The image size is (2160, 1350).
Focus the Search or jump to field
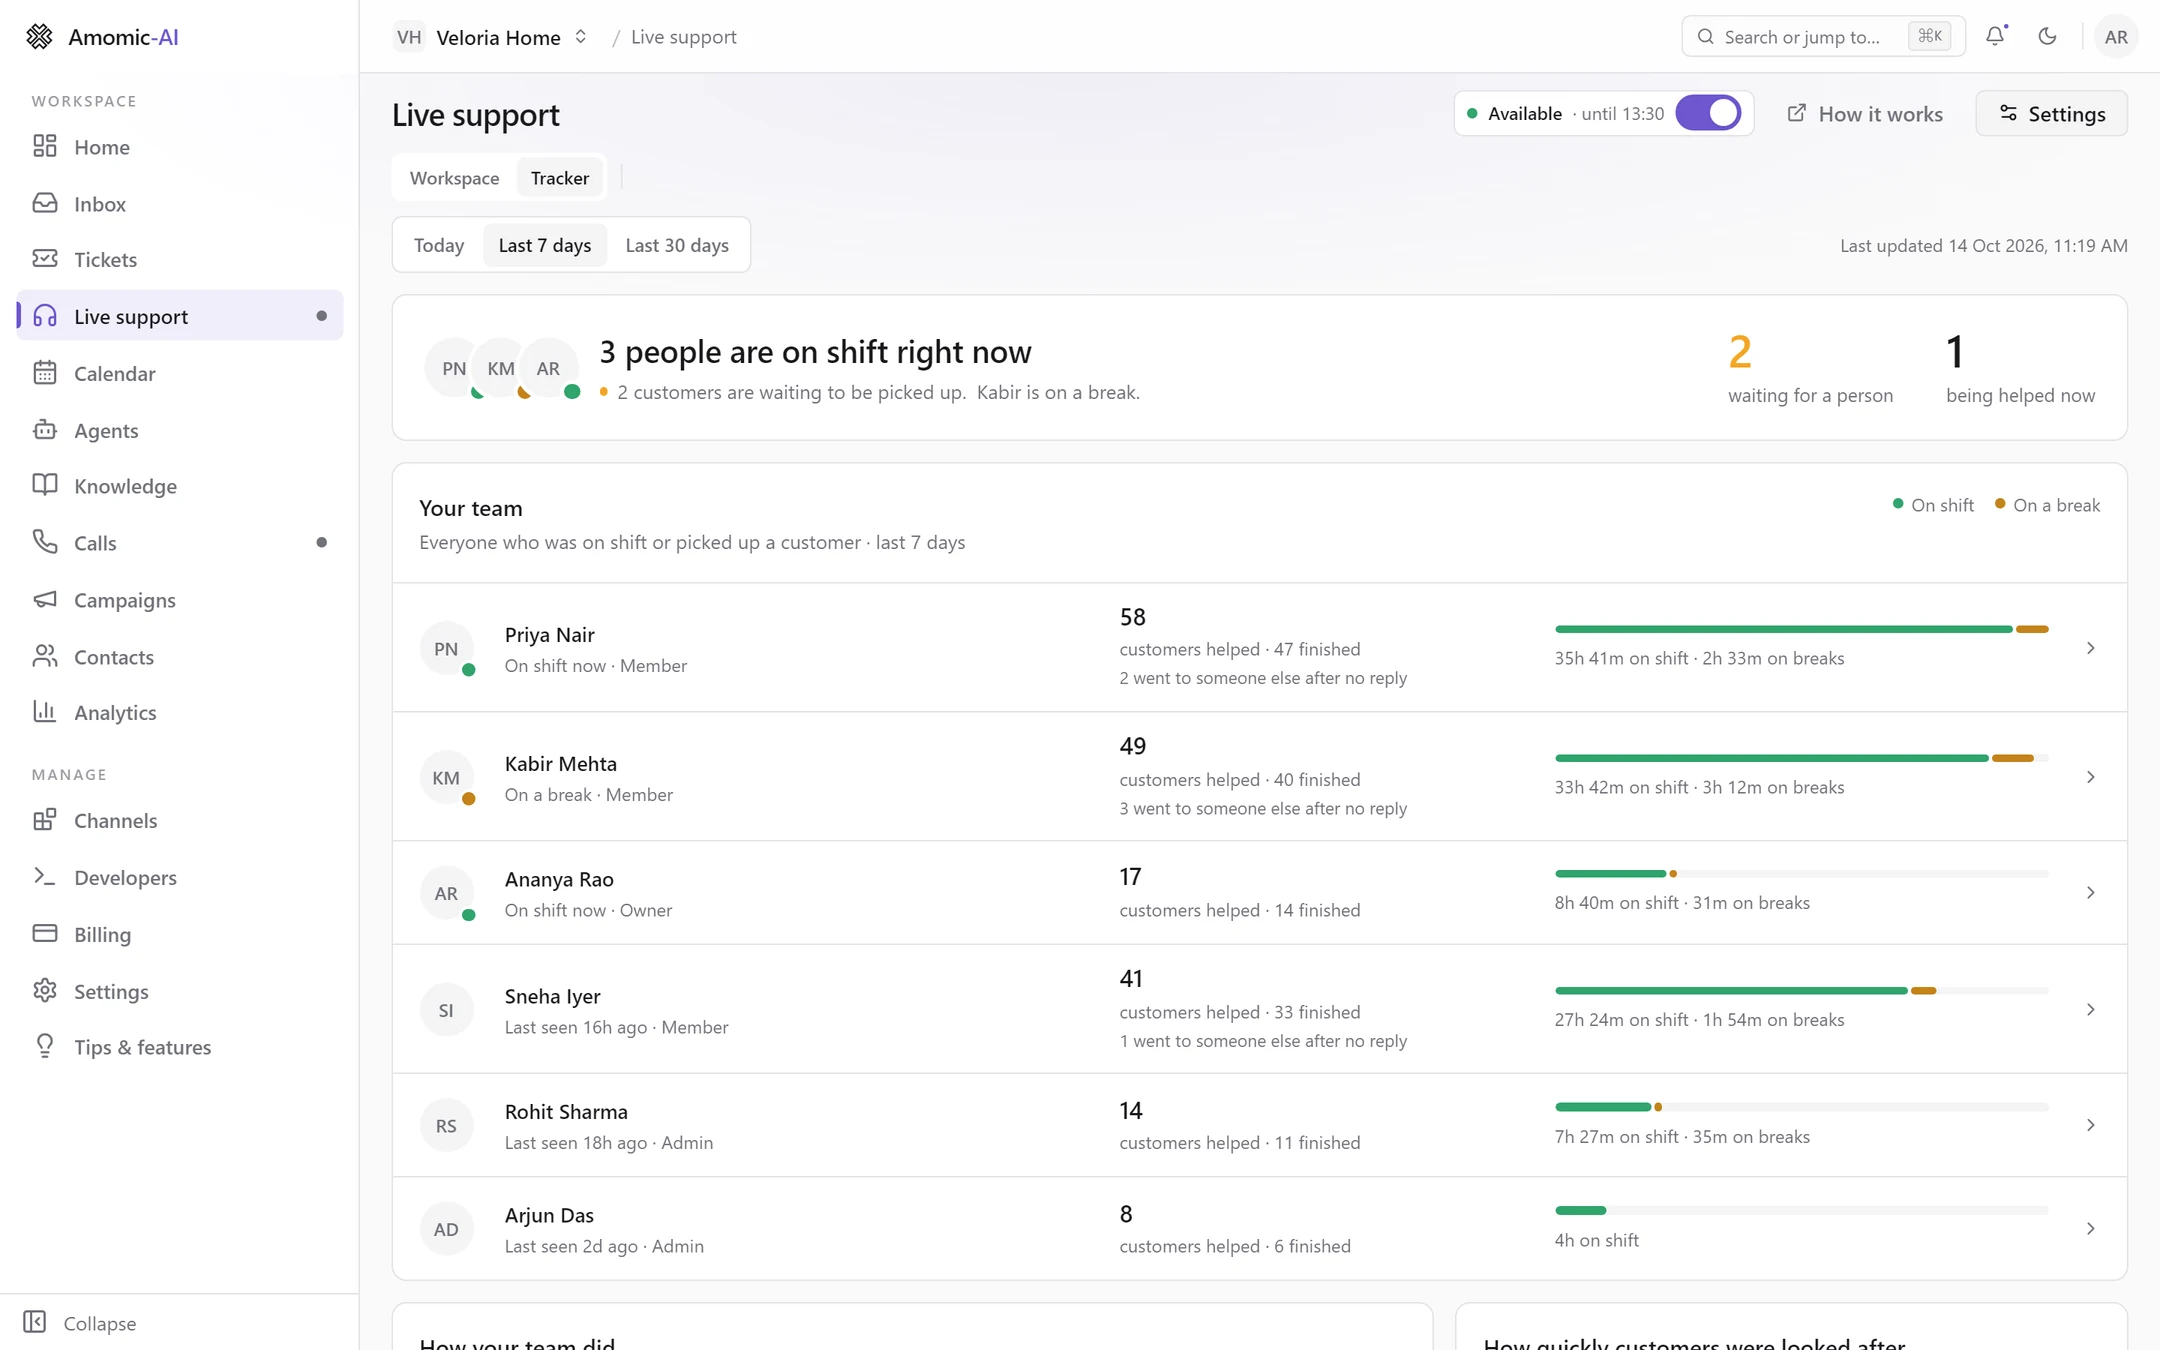click(x=1823, y=37)
